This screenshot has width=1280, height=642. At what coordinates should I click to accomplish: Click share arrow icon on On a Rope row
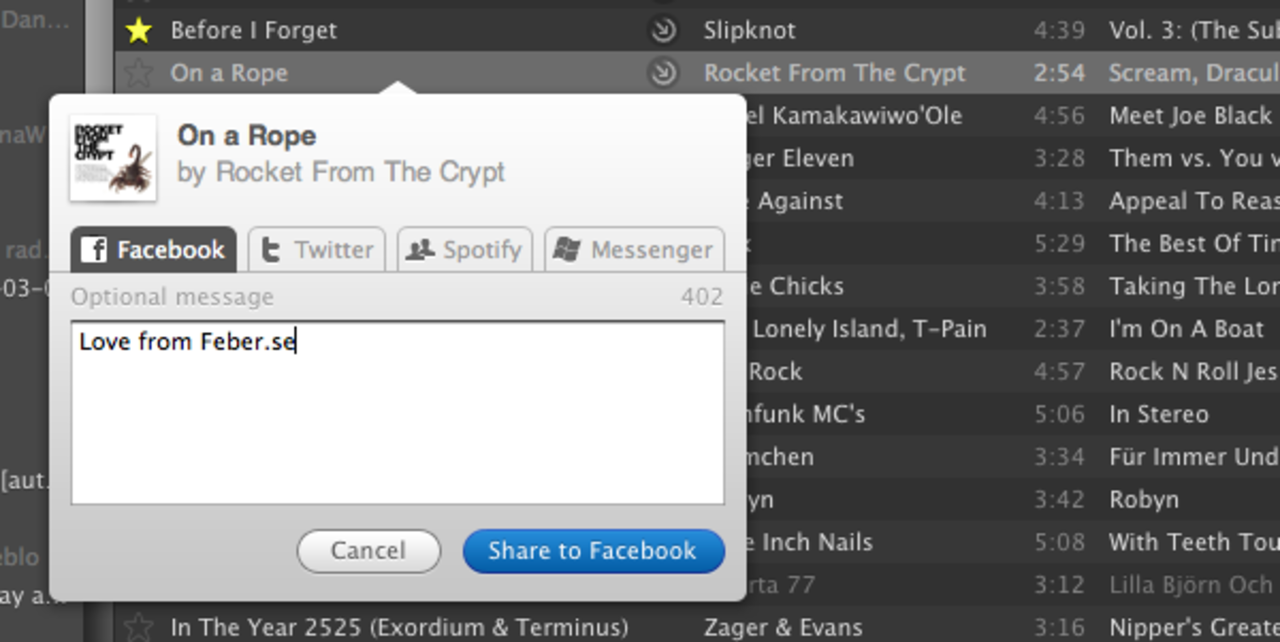(662, 73)
